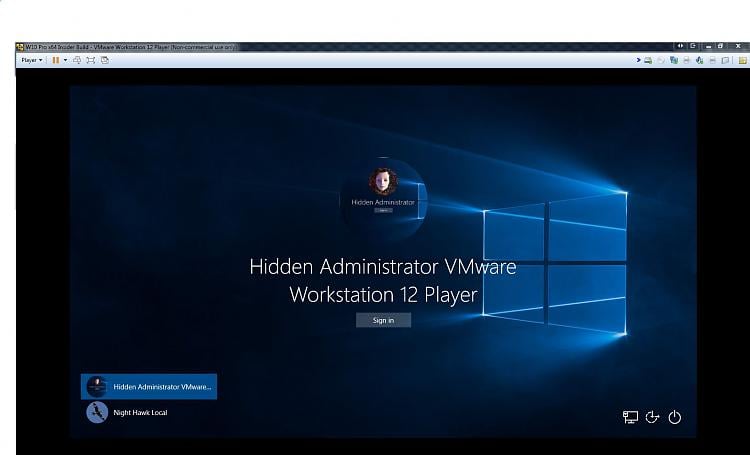750x455 pixels.
Task: Click the network adapter device icon
Action: (x=674, y=60)
